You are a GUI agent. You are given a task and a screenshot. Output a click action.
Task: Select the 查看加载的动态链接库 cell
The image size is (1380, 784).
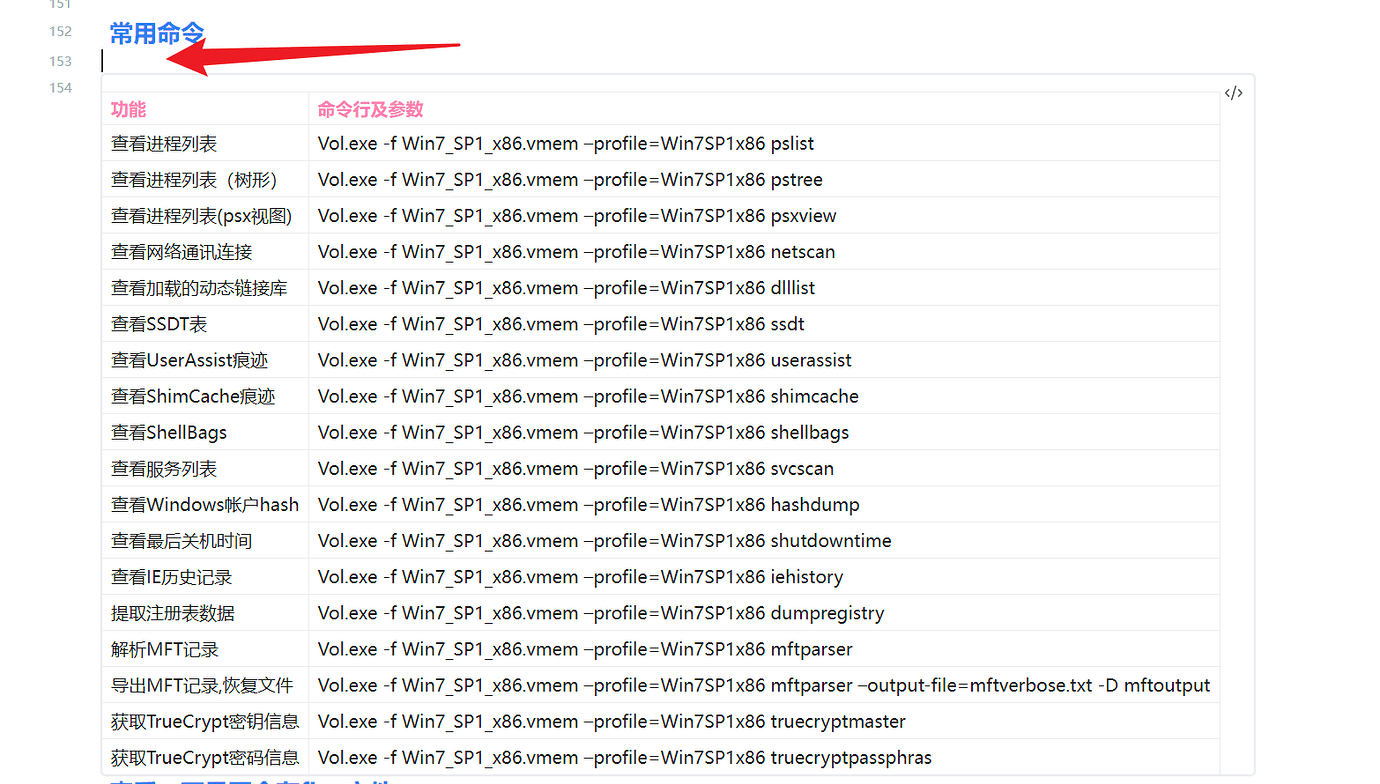[x=205, y=287]
